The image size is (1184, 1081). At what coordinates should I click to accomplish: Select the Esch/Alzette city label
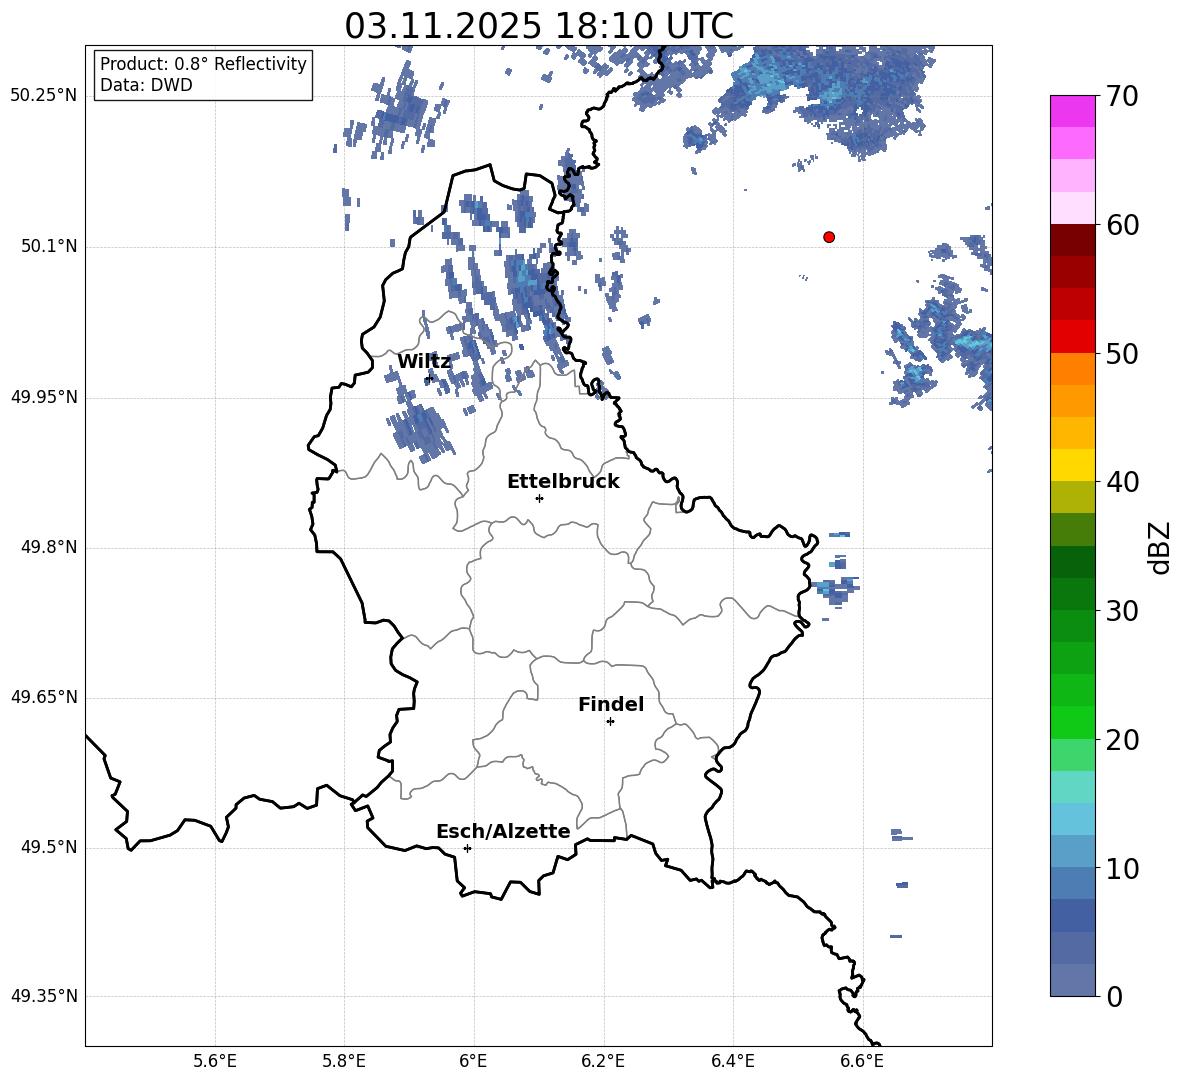(503, 831)
